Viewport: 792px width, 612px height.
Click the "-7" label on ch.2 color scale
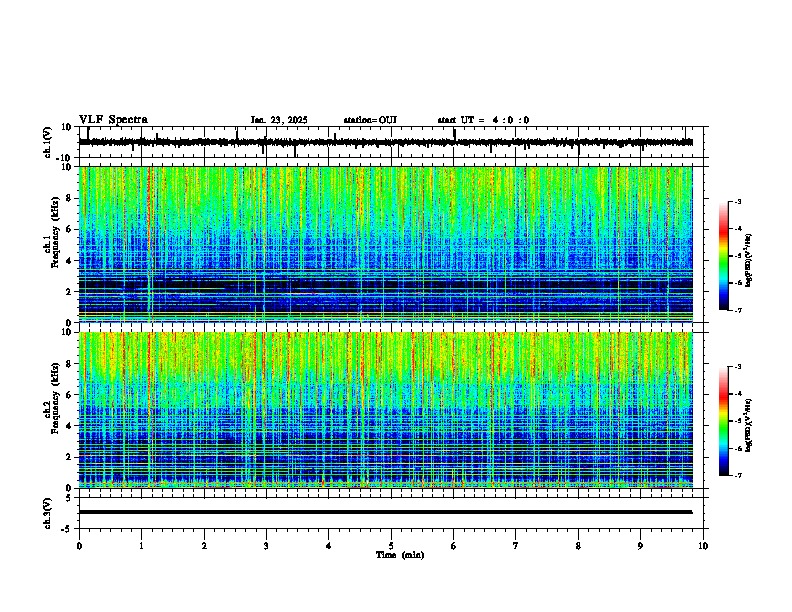pyautogui.click(x=737, y=476)
